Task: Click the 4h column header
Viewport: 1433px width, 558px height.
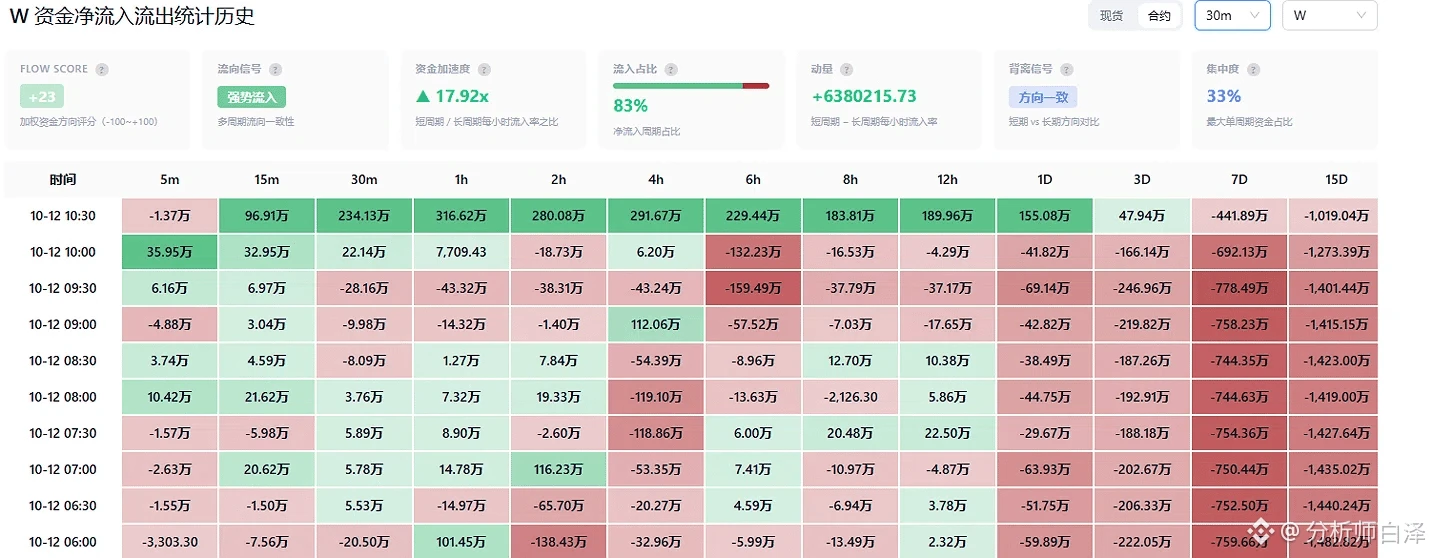Action: 656,180
